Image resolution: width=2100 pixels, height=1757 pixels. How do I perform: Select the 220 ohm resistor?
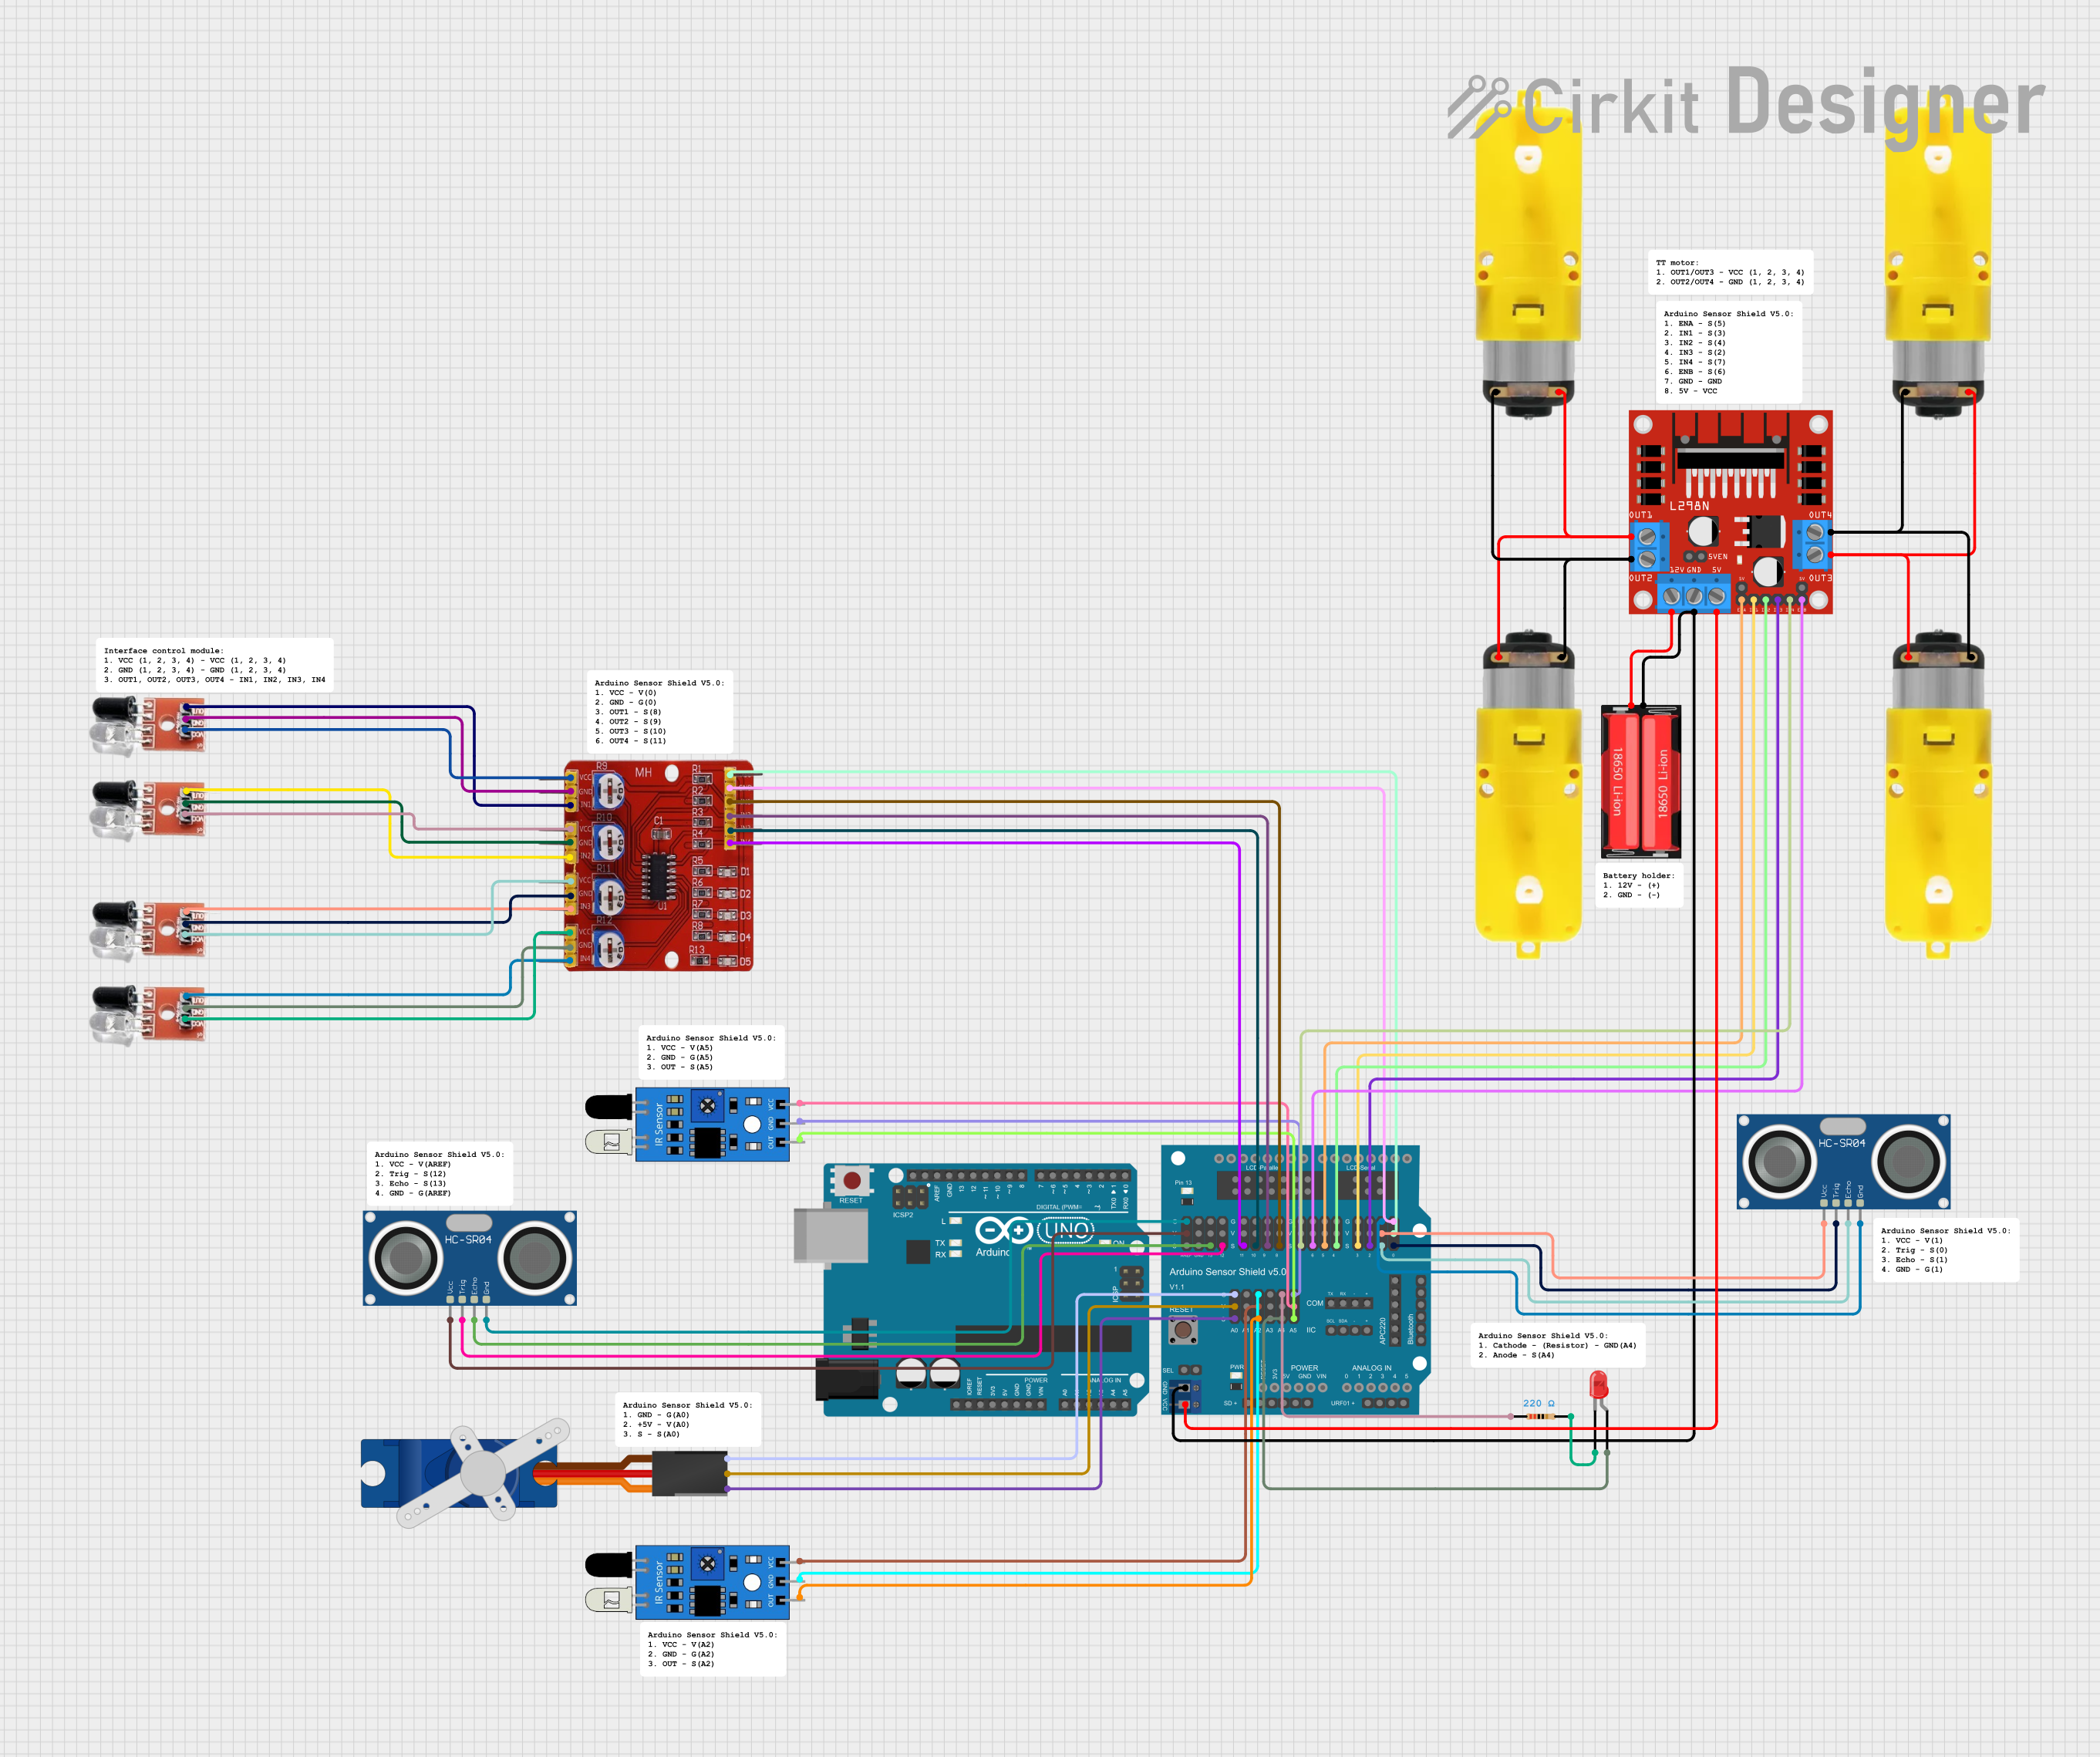tap(1540, 1416)
